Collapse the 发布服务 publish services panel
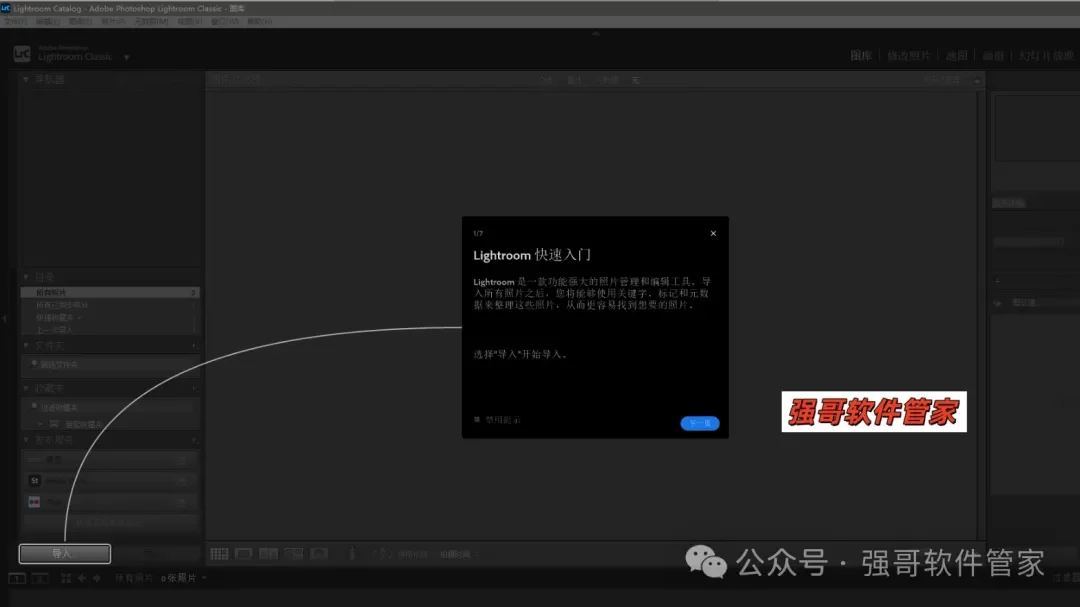The width and height of the screenshot is (1080, 607). coord(26,440)
